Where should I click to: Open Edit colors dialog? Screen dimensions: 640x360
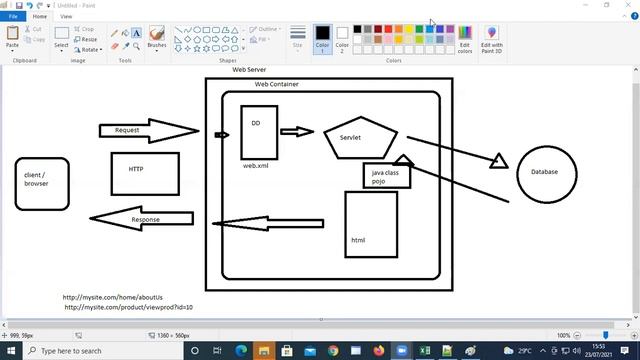[x=465, y=40]
